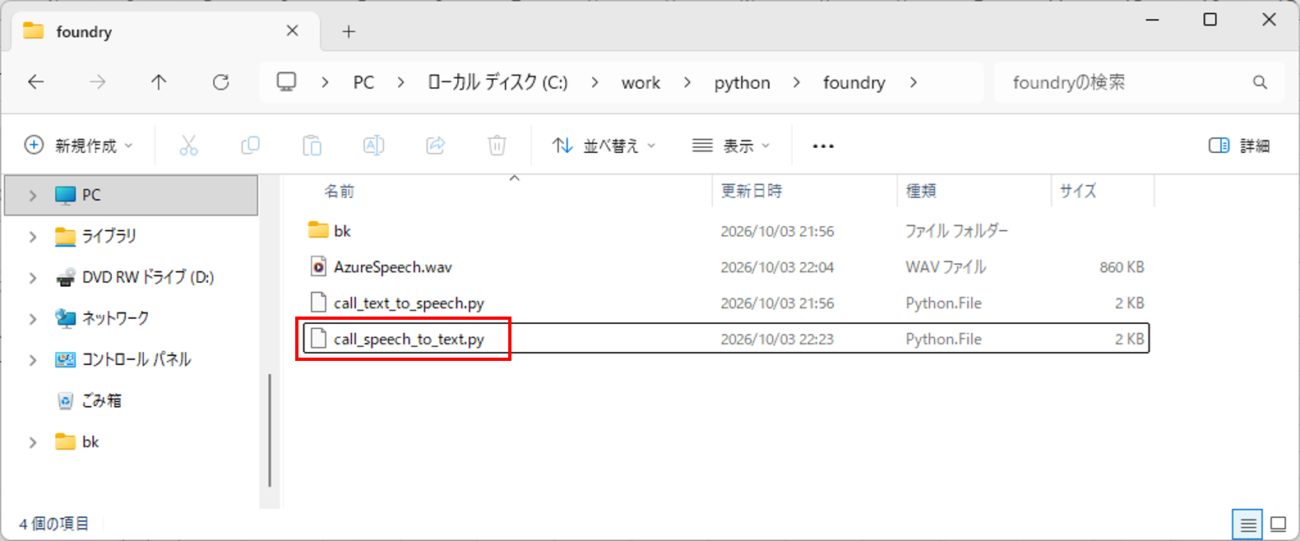
Task: Select call_speech_to_text.py file icon
Action: (318, 339)
